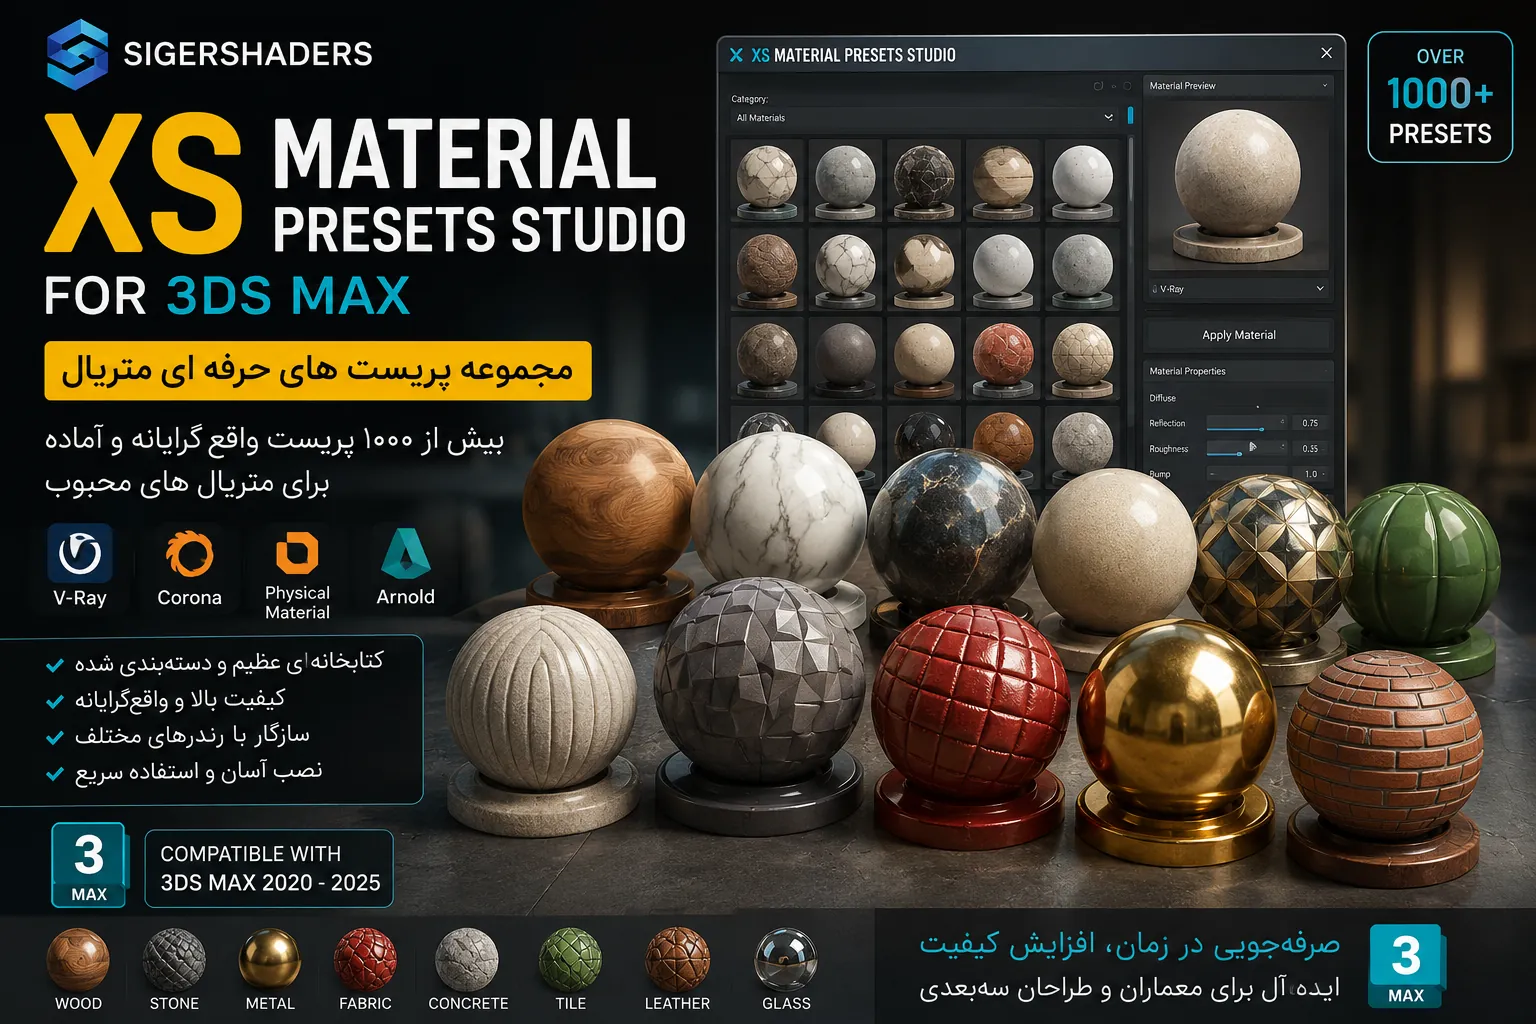Pick the TILE material category icon
Screen dimensions: 1536x1024
point(570,960)
